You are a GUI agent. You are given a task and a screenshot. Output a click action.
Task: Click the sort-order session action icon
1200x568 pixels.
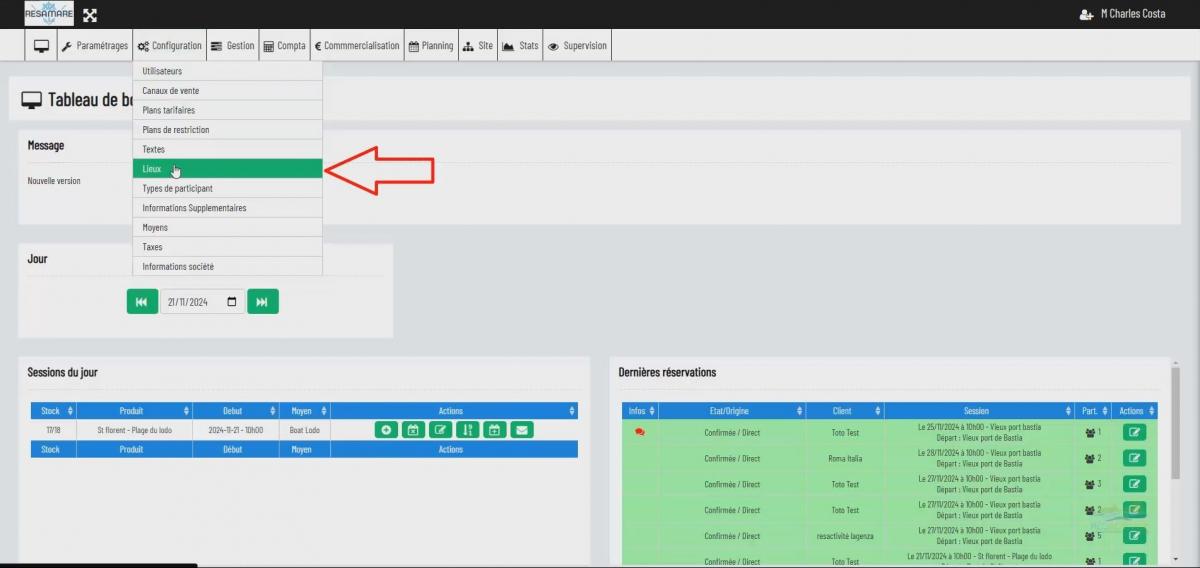(467, 430)
